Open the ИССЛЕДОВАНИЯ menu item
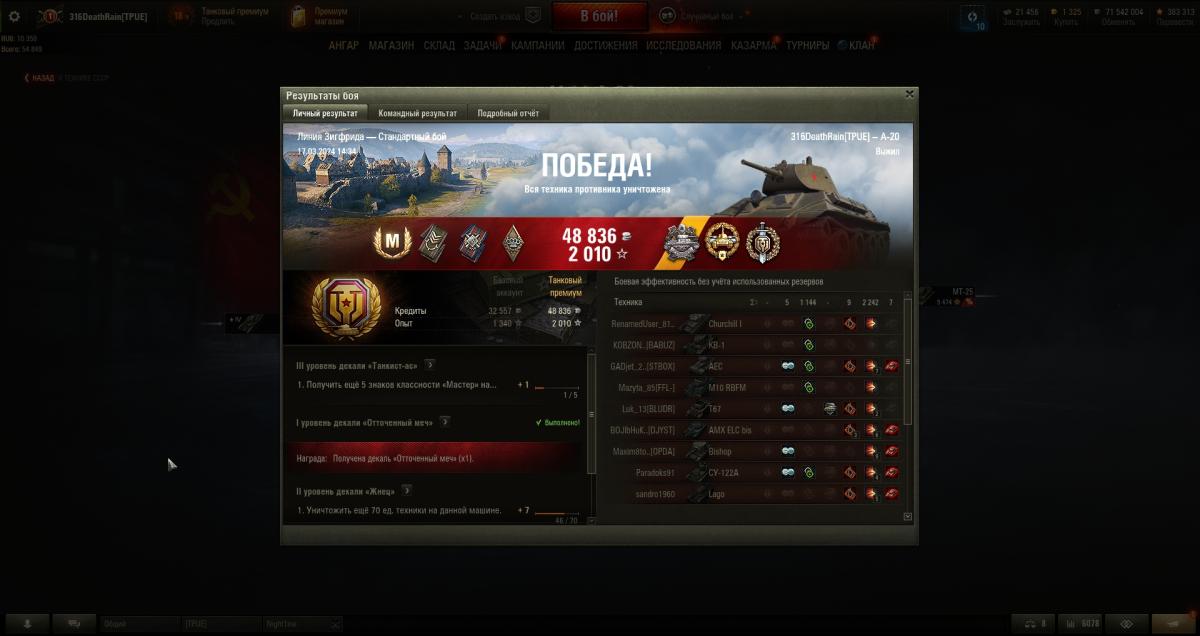The width and height of the screenshot is (1200, 636). tap(683, 45)
